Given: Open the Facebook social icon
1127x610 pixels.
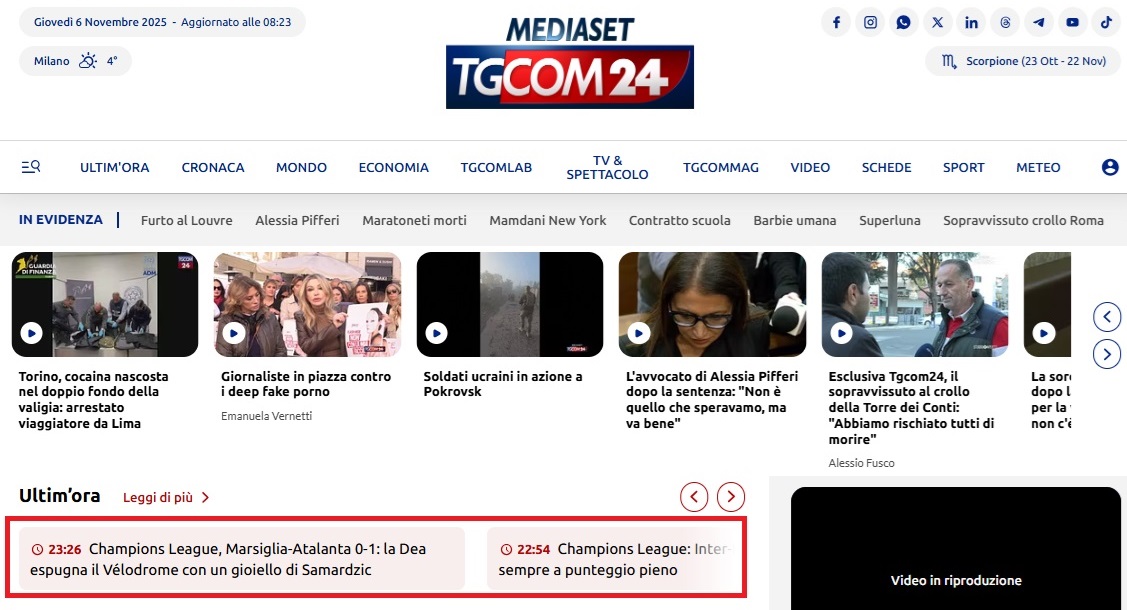Looking at the screenshot, I should tap(836, 22).
